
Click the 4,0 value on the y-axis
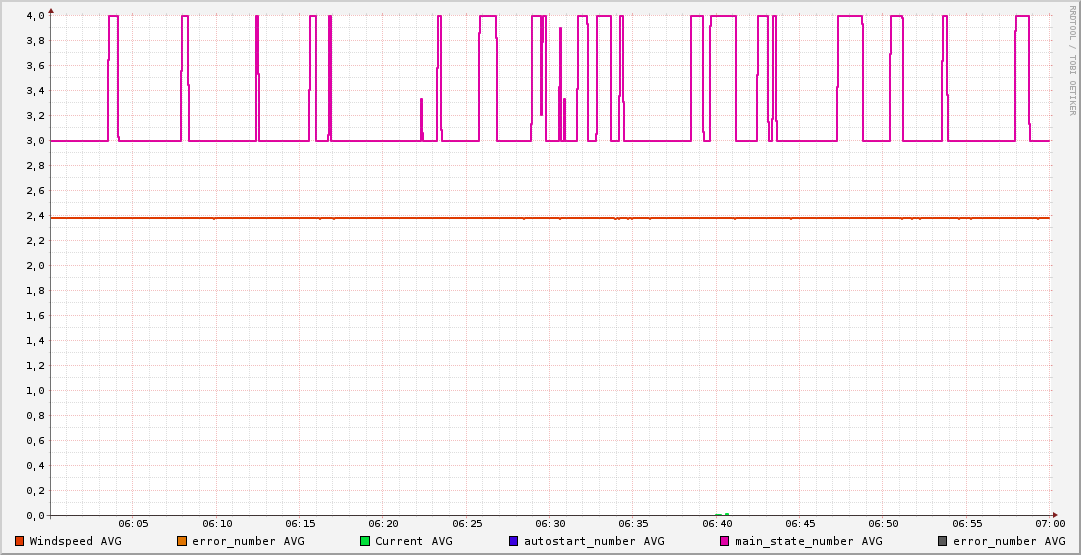[35, 16]
